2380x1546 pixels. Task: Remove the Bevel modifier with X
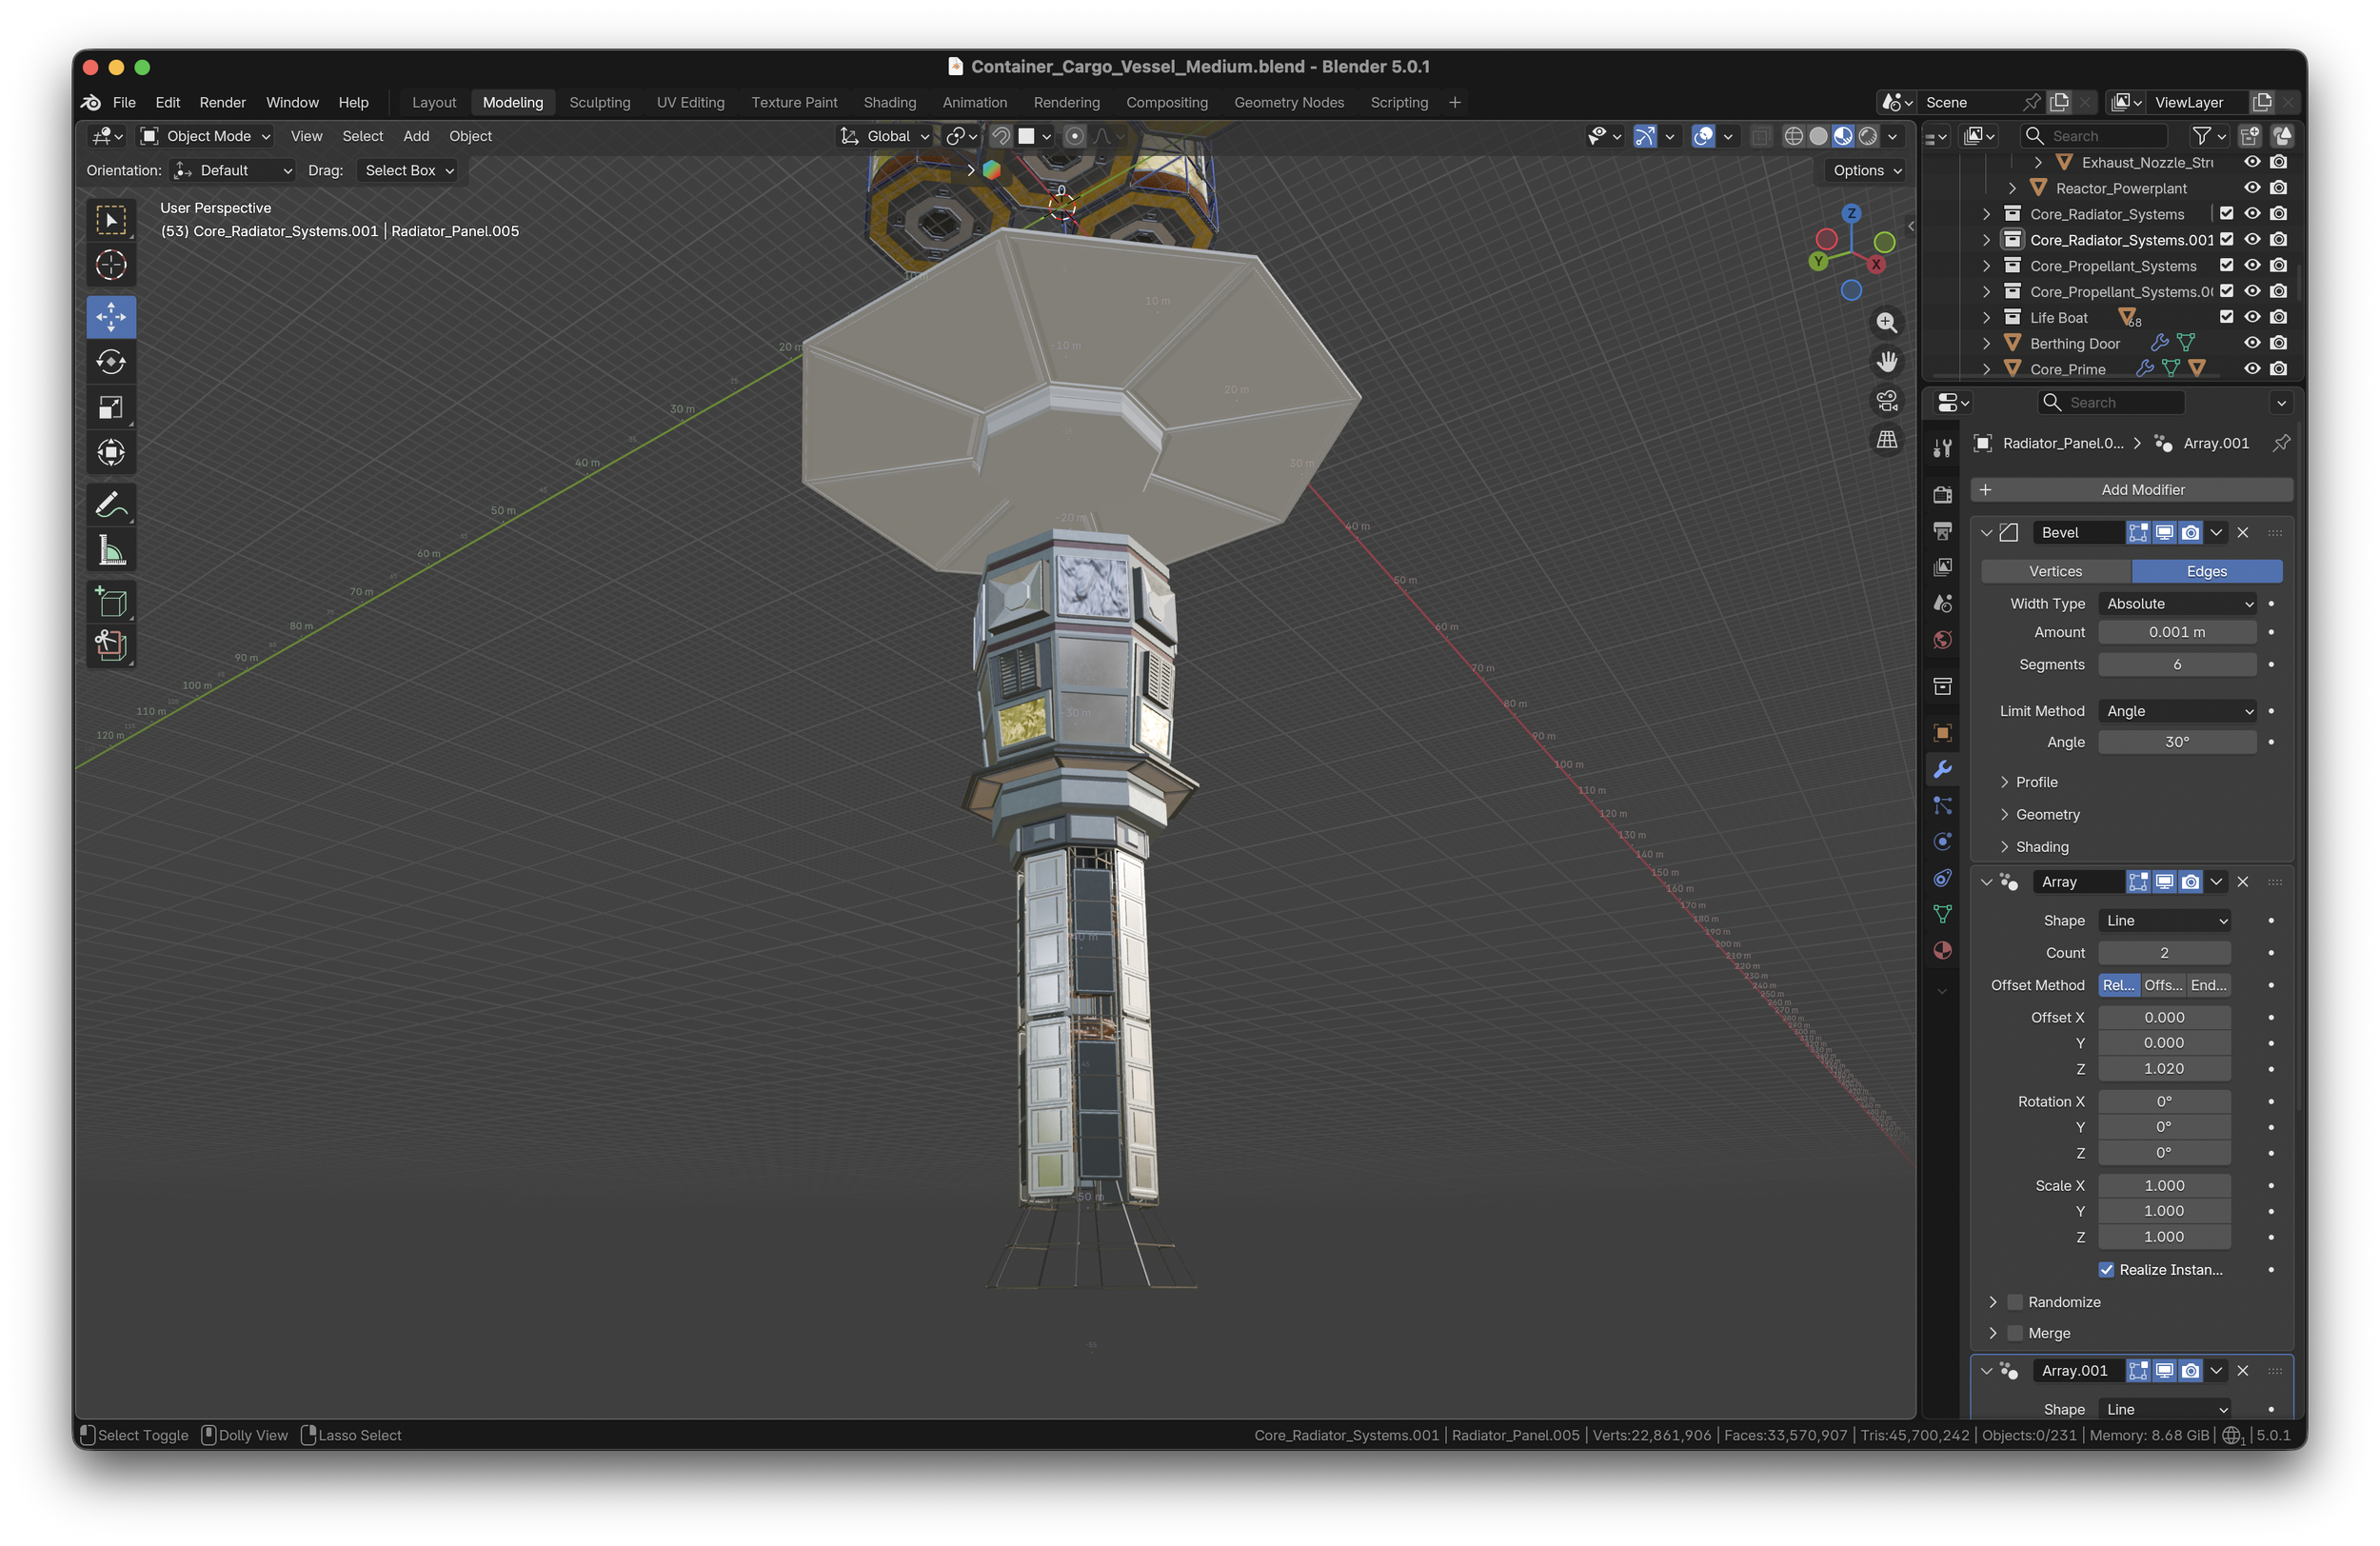pyautogui.click(x=2243, y=533)
